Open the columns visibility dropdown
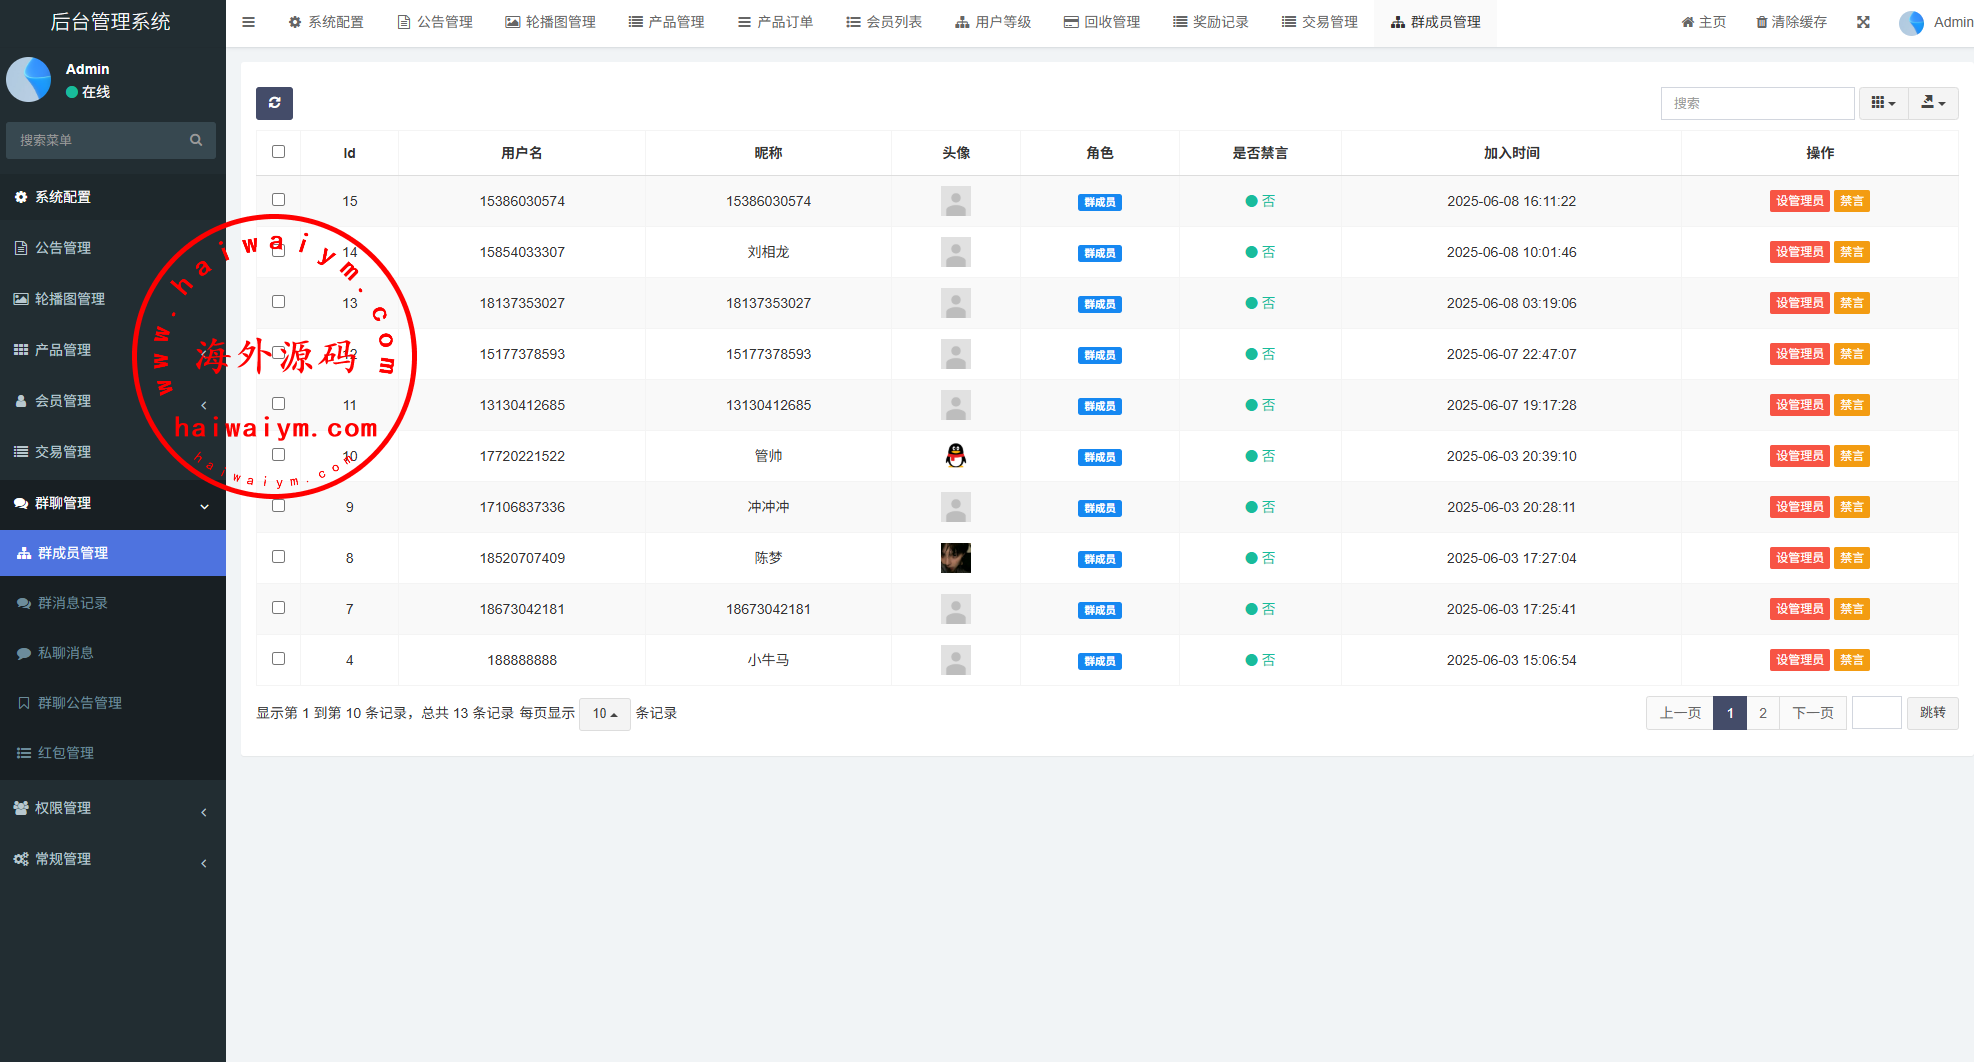This screenshot has height=1062, width=1974. (x=1883, y=103)
